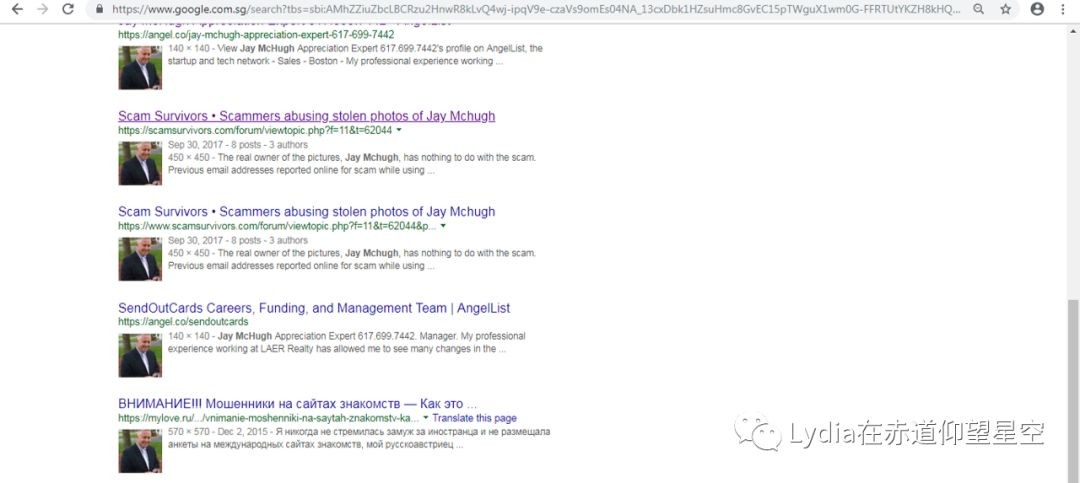This screenshot has height=483, width=1080.
Task: Expand dropdown arrow next to www.scamsurvivors.com URL
Action: [443, 226]
